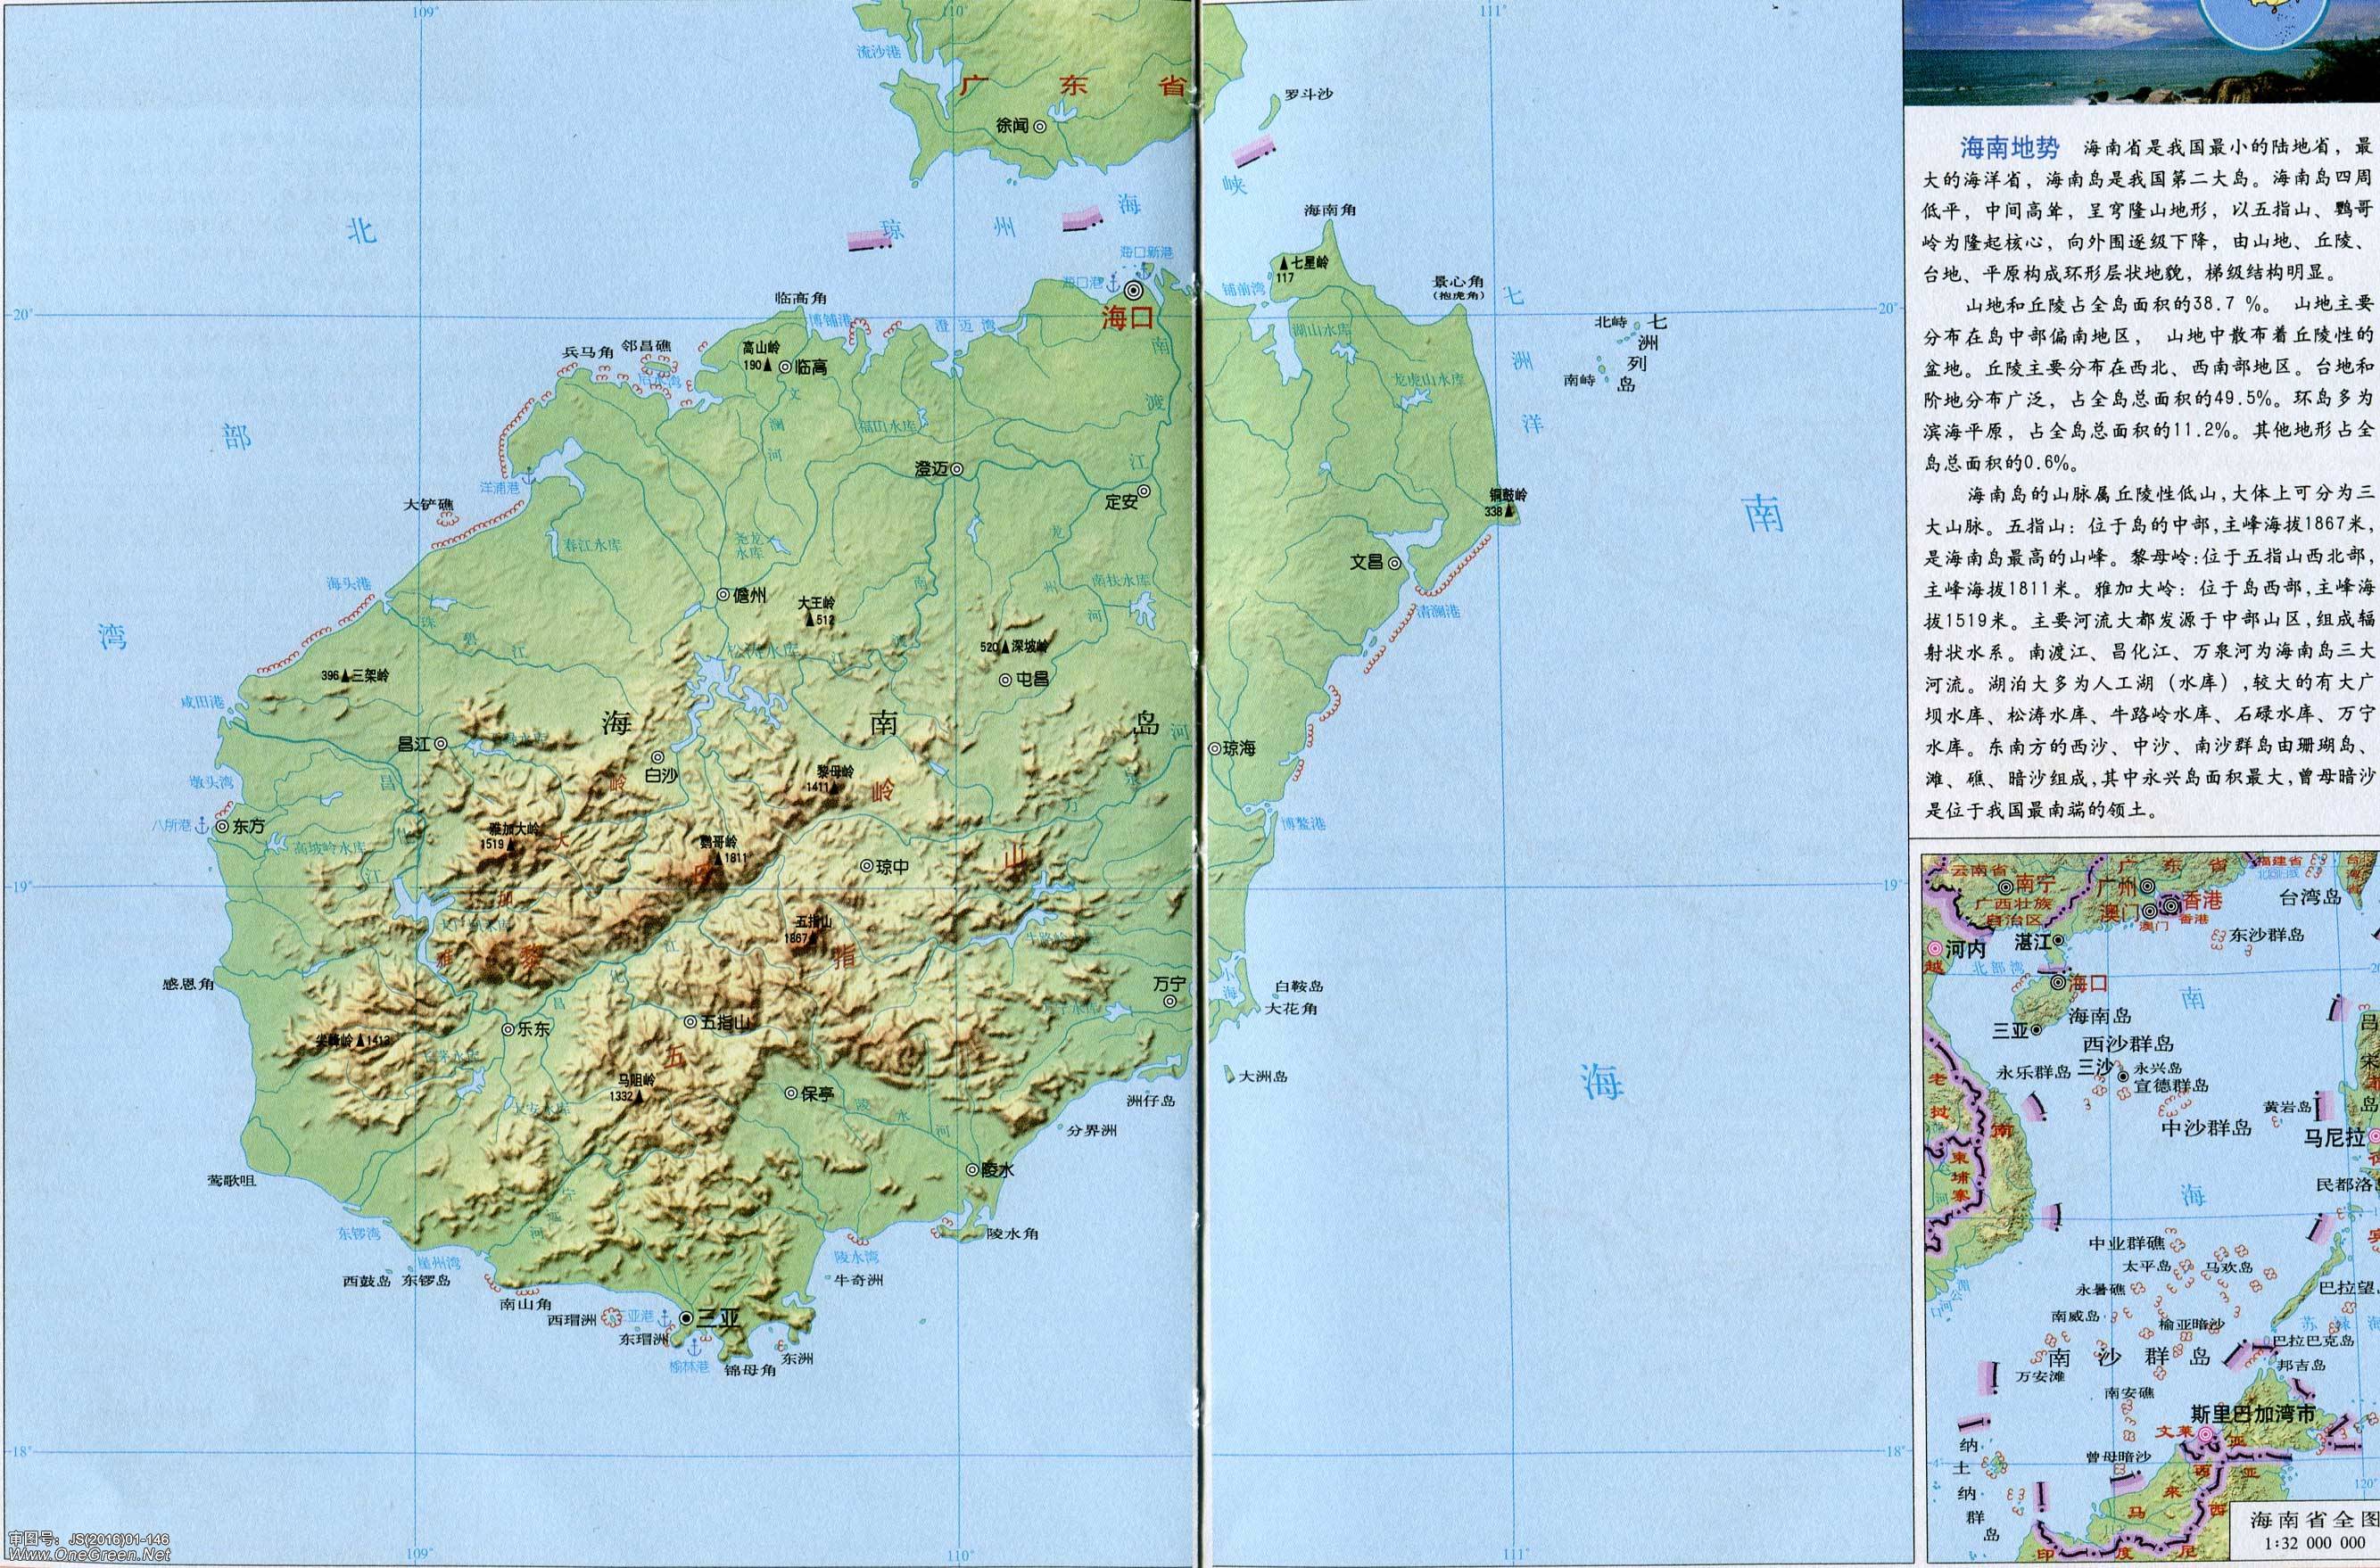The height and width of the screenshot is (1568, 2380).
Task: Click the 大洲岛 island off east coast
Action: point(1230,1073)
